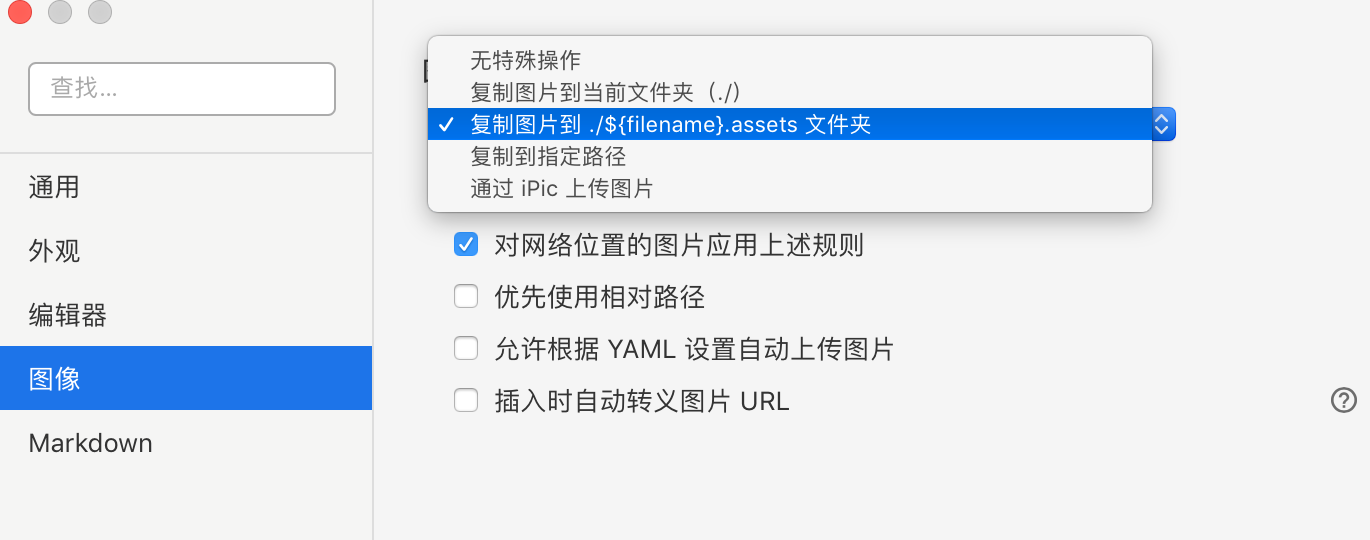Viewport: 1370px width, 540px height.
Task: Switch to the 外观 settings section
Action: coord(54,251)
